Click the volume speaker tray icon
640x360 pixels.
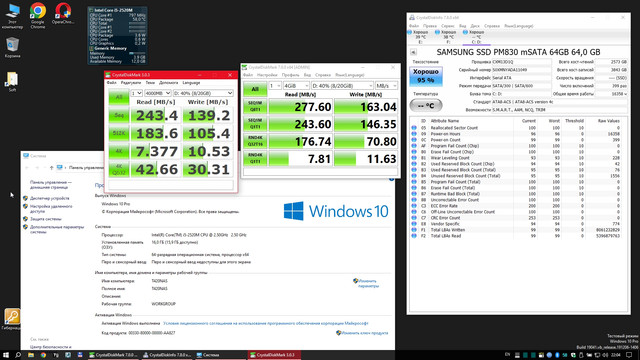pyautogui.click(x=605, y=355)
